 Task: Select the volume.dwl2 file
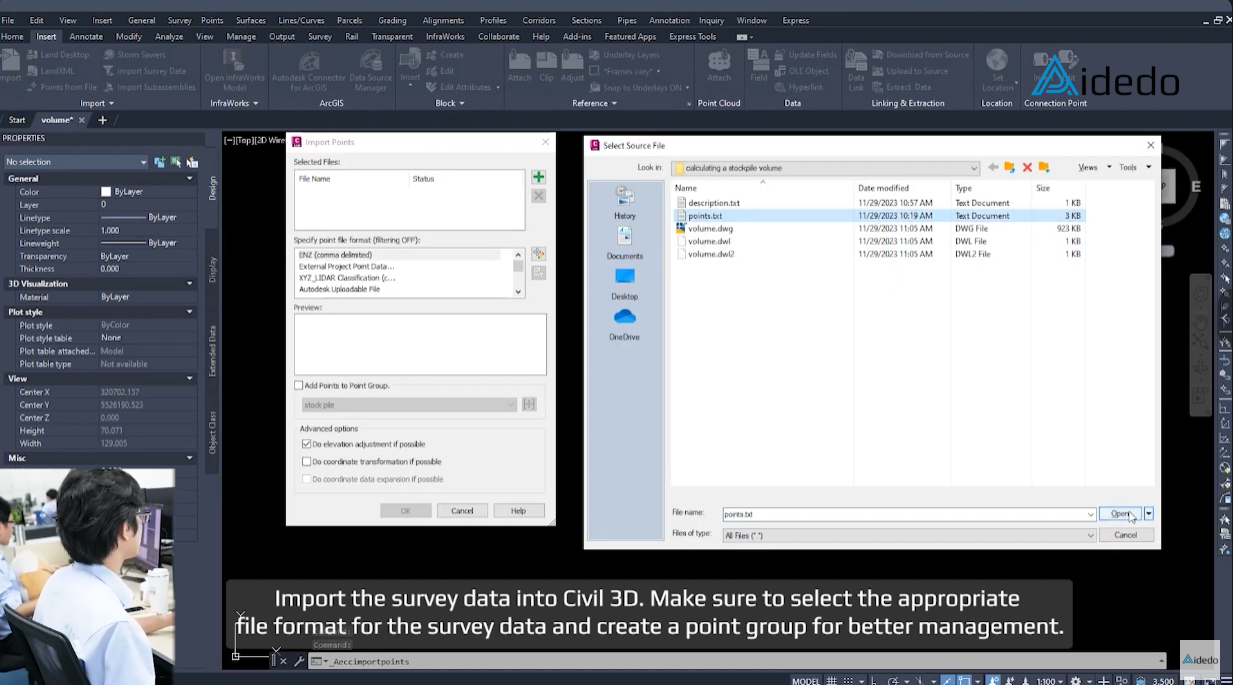click(710, 254)
